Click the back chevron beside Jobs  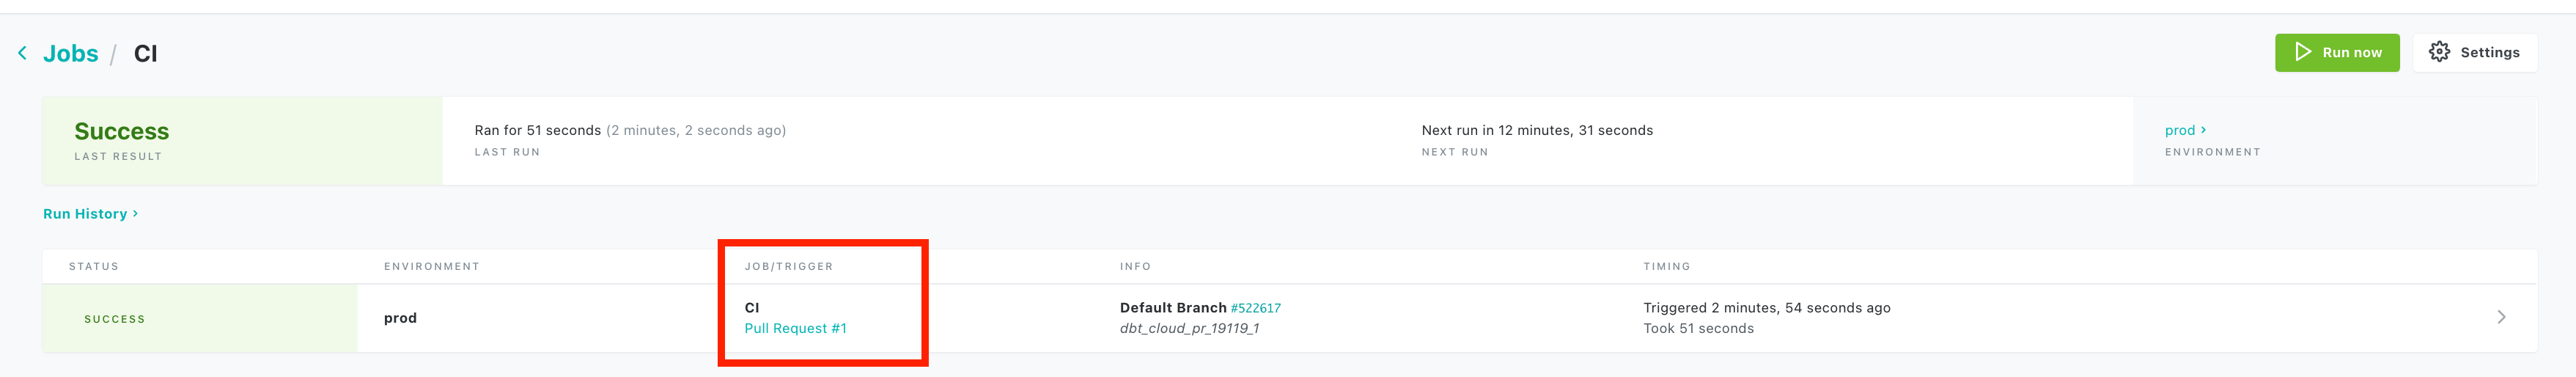coord(22,53)
